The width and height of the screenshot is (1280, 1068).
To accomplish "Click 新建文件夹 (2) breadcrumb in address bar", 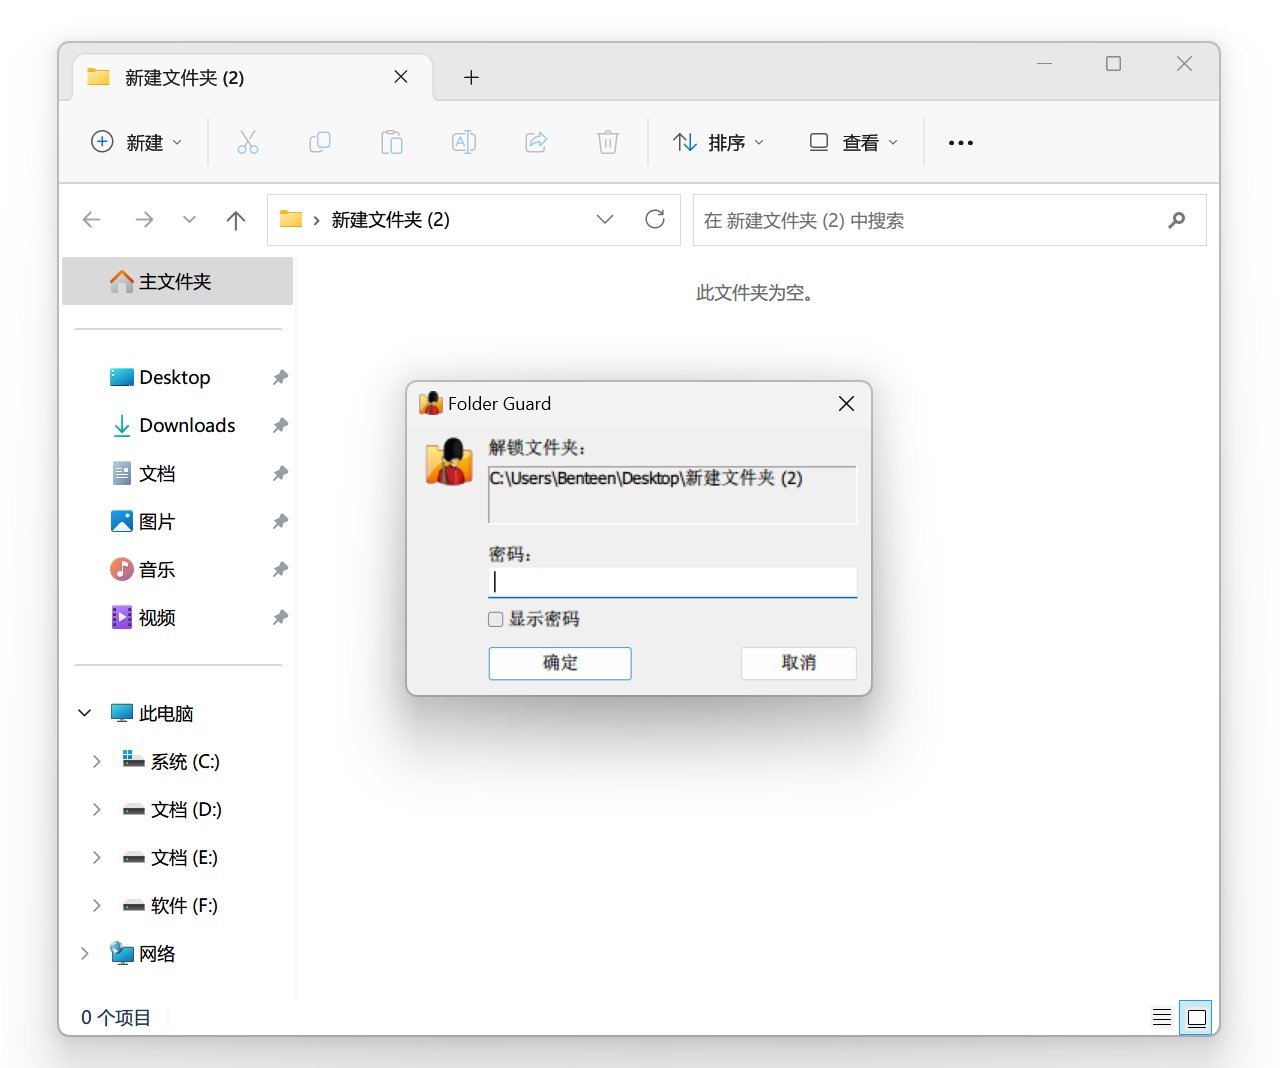I will (x=390, y=220).
